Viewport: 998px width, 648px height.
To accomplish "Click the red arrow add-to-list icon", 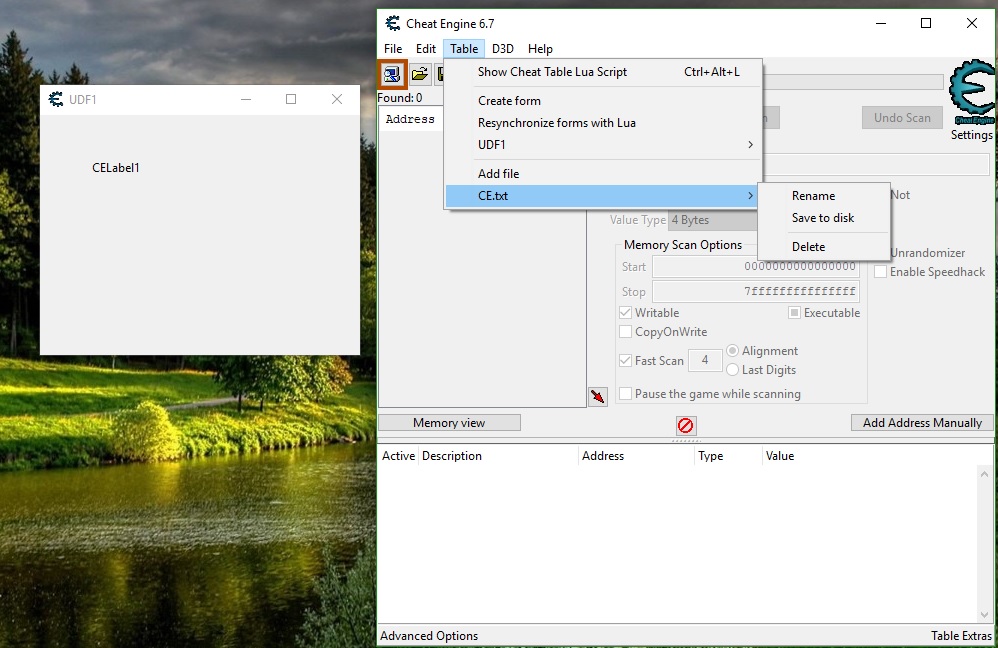I will [x=597, y=397].
